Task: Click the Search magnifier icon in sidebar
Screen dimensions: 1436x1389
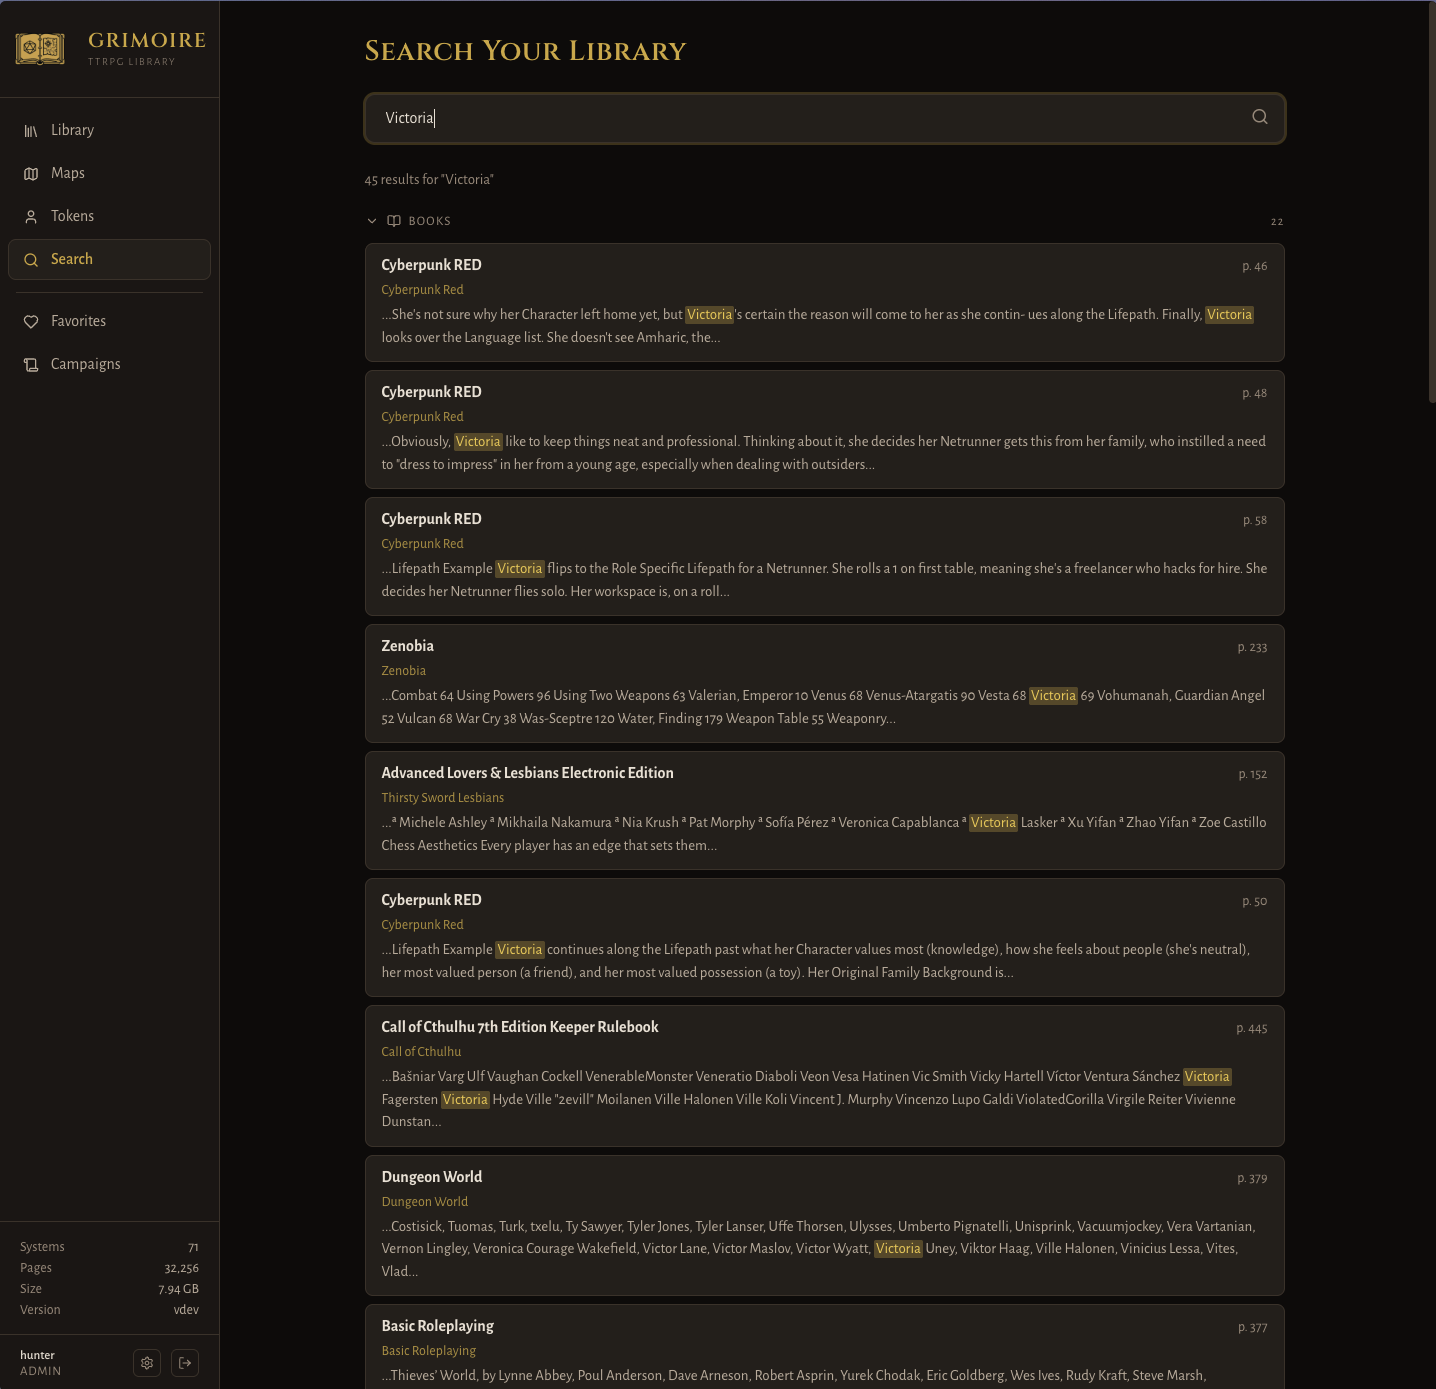Action: click(x=31, y=260)
